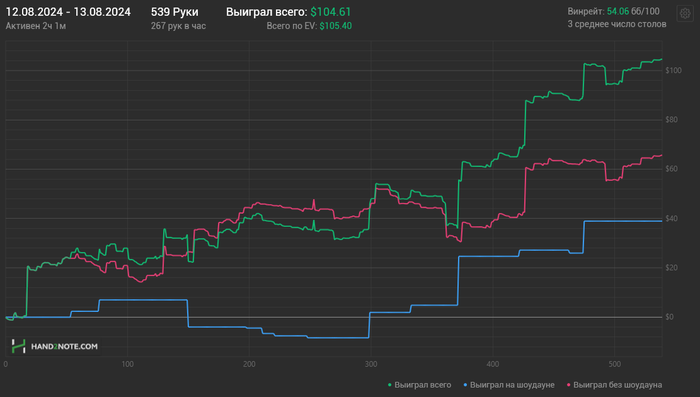Click the '3 среднее число столов' text
The image size is (700, 397).
click(x=617, y=24)
